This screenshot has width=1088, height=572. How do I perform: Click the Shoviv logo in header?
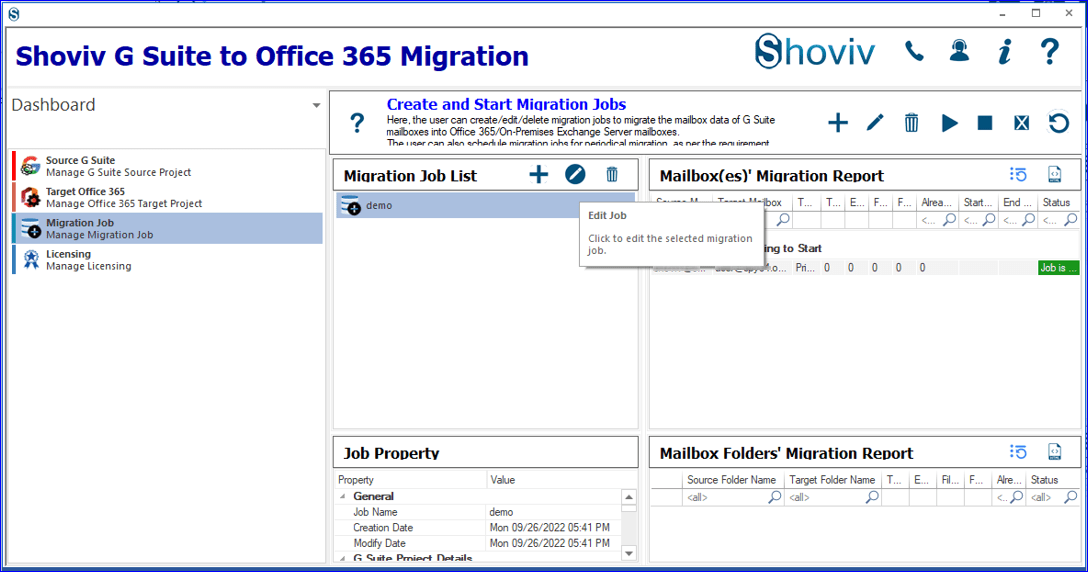coord(815,52)
